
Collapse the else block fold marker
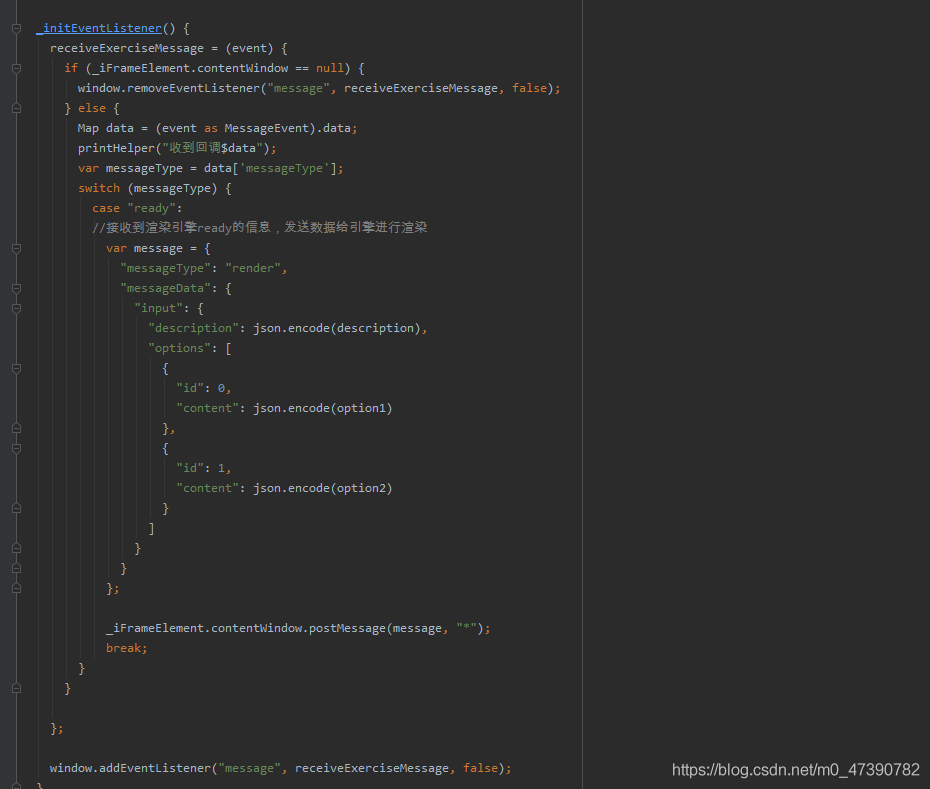pos(16,108)
